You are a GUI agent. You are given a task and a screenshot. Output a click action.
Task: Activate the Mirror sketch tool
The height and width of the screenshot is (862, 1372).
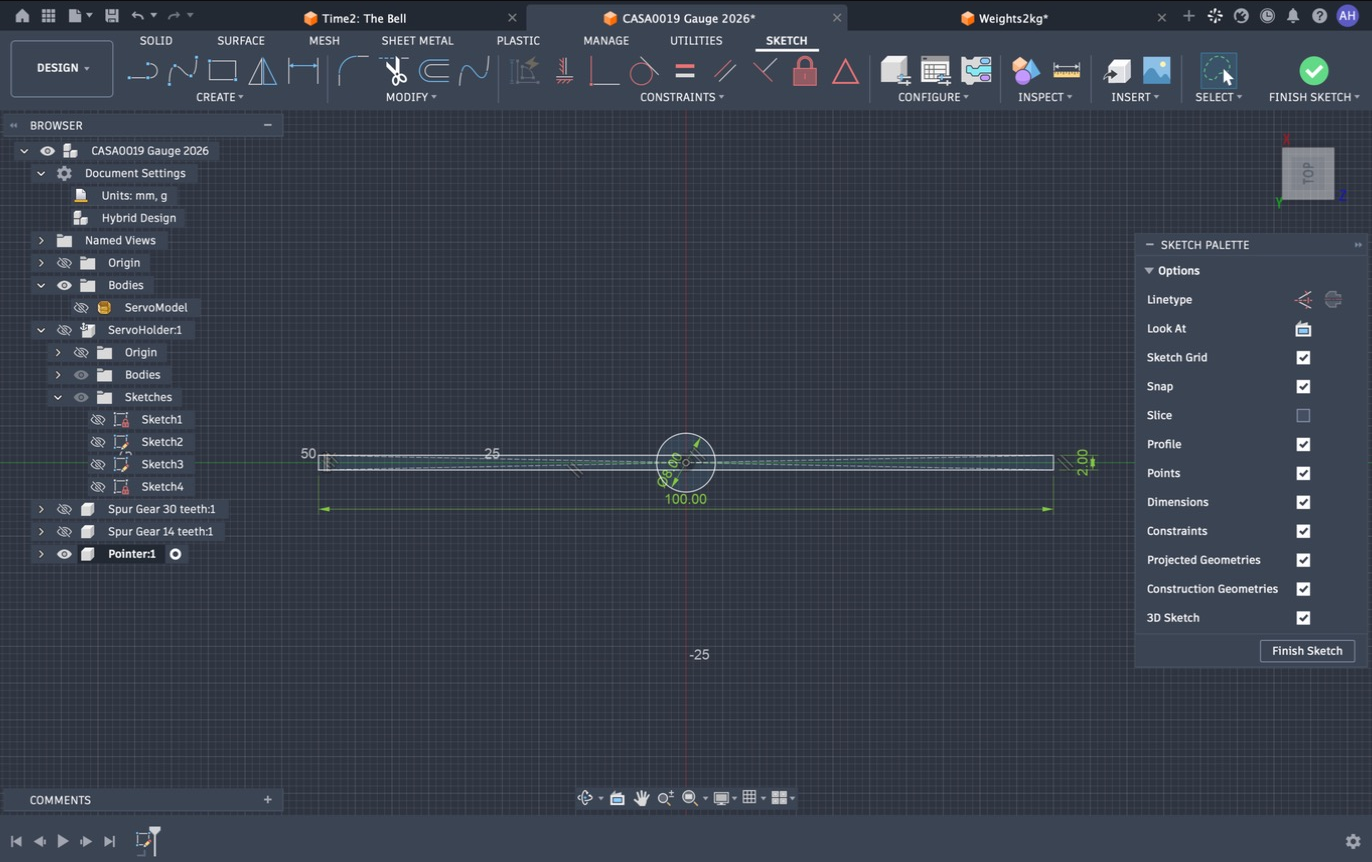[x=262, y=71]
